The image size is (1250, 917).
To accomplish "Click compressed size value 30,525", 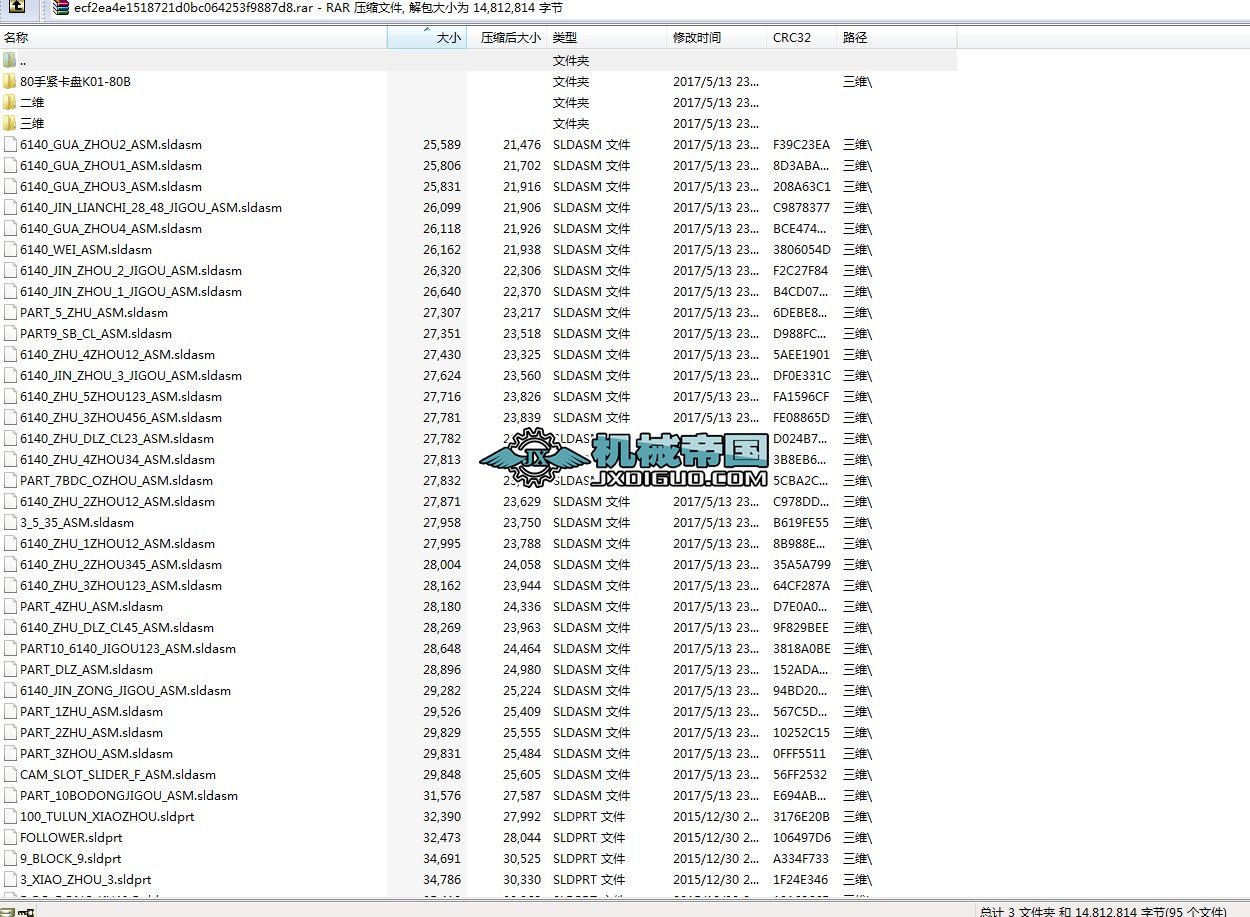I will 522,859.
